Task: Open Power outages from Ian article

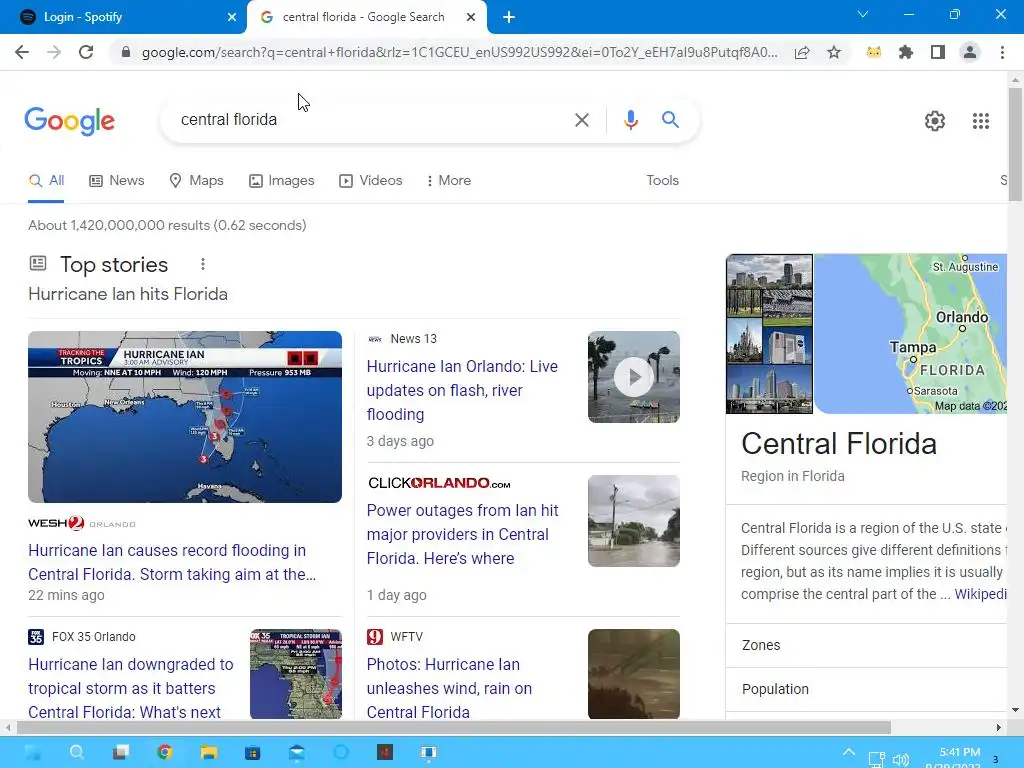Action: point(462,534)
